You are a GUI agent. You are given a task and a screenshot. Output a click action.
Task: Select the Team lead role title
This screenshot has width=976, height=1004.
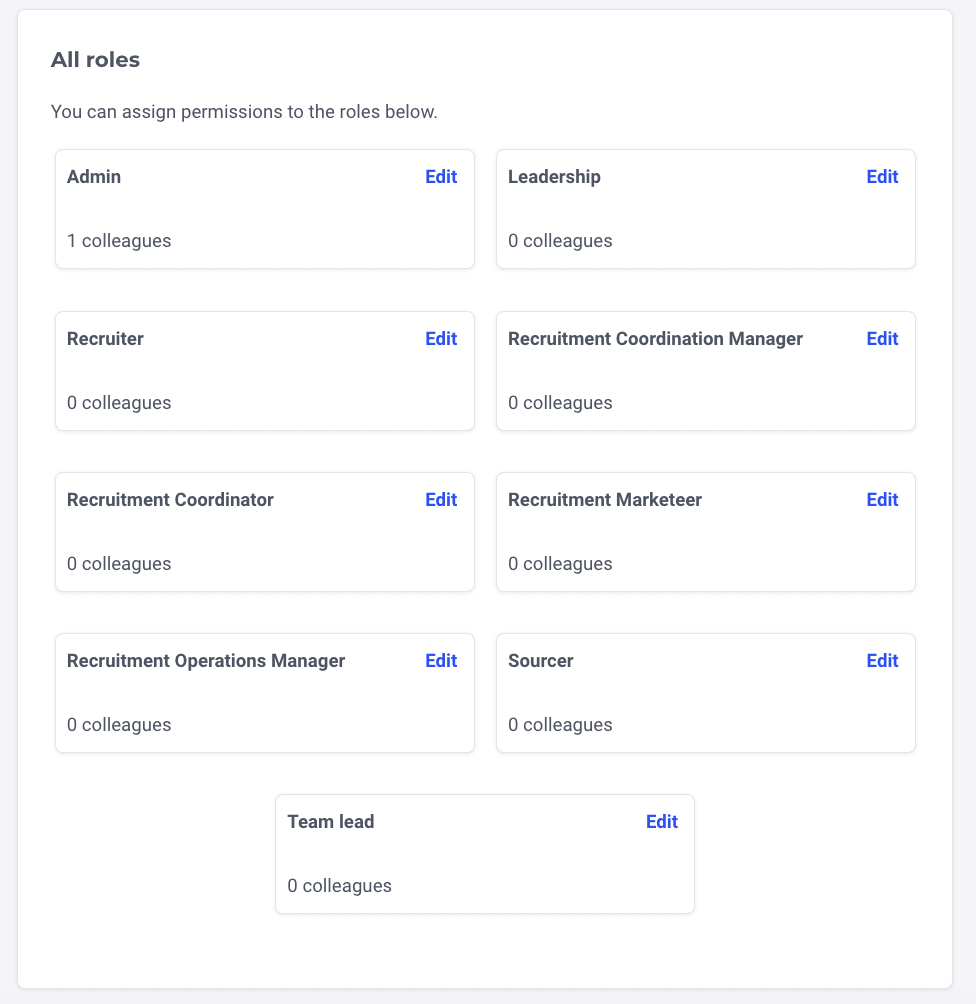point(331,822)
